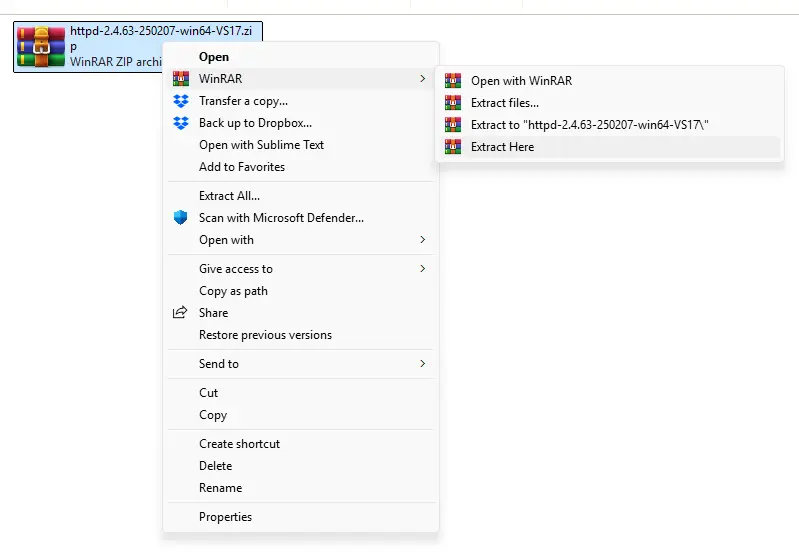Choose Open with WinRAR in submenu
Image resolution: width=799 pixels, height=560 pixels.
coord(609,81)
